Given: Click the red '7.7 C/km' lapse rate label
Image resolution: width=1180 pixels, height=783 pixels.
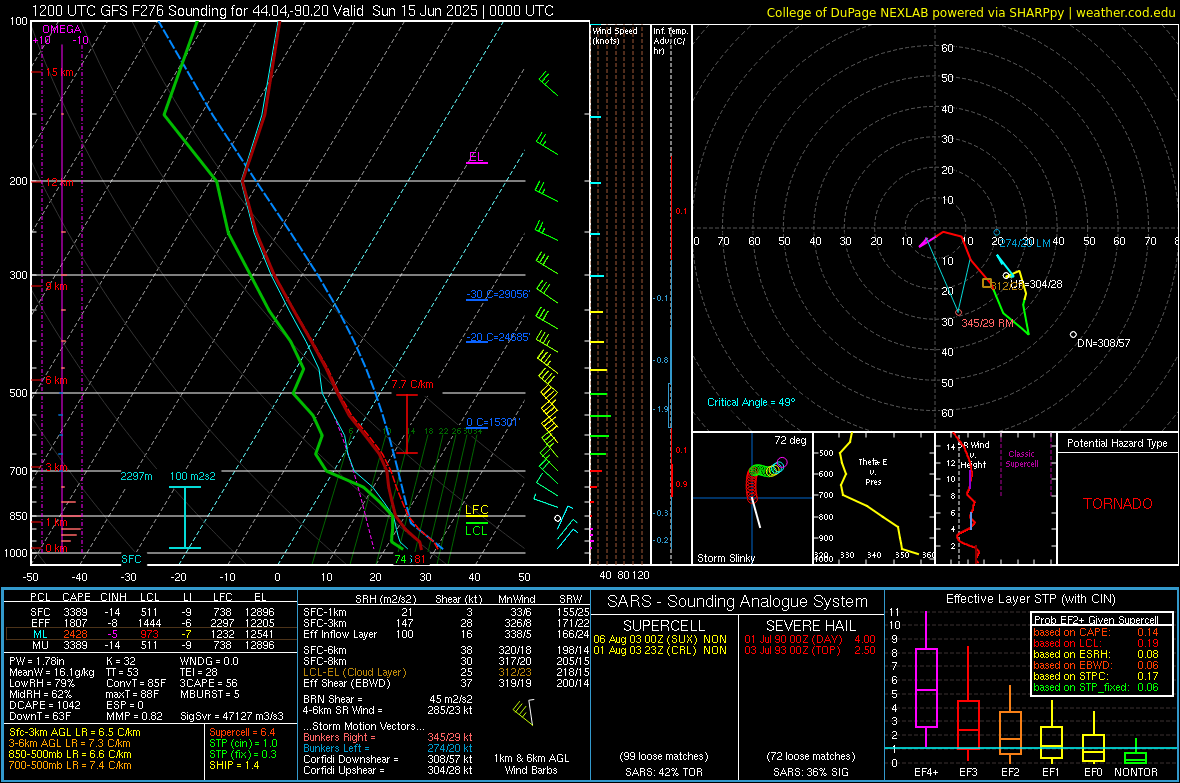Looking at the screenshot, I should coord(412,385).
